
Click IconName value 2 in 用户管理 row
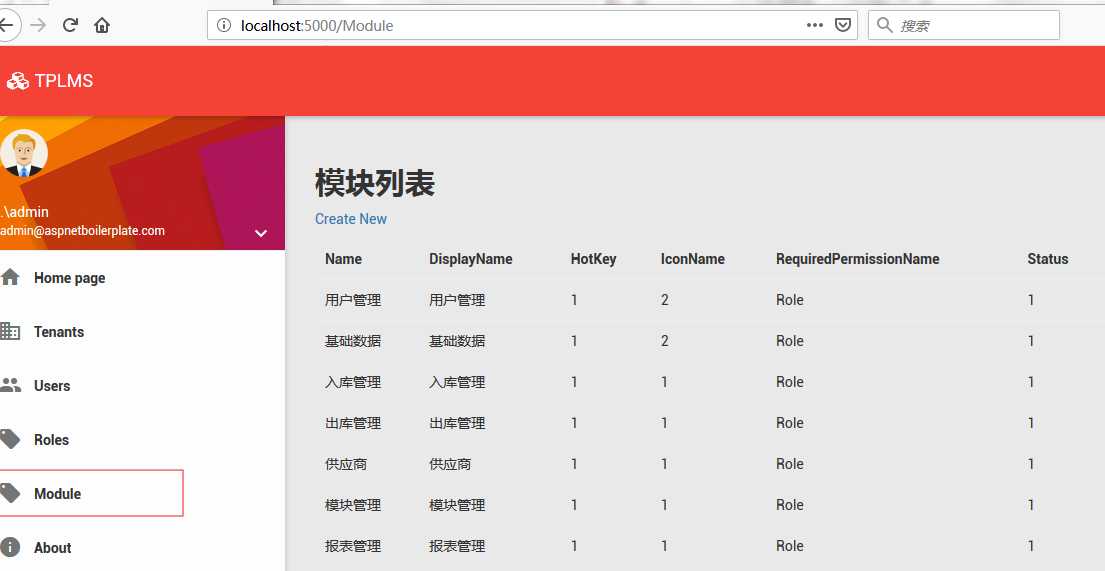click(665, 300)
